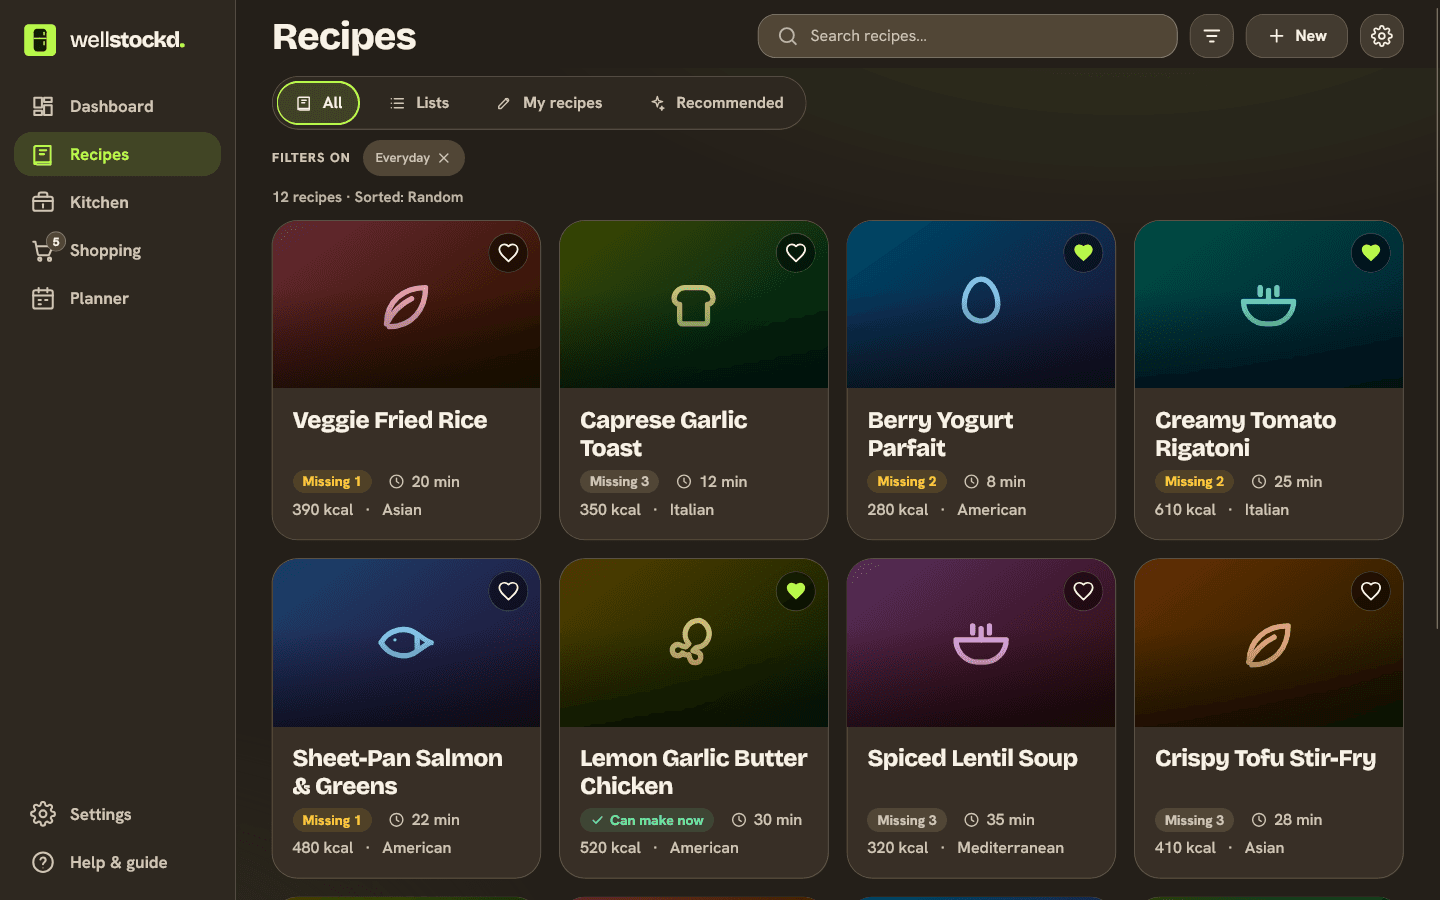Remove the Everyday filter chip
Screen dimensions: 1440x900
tap(444, 158)
